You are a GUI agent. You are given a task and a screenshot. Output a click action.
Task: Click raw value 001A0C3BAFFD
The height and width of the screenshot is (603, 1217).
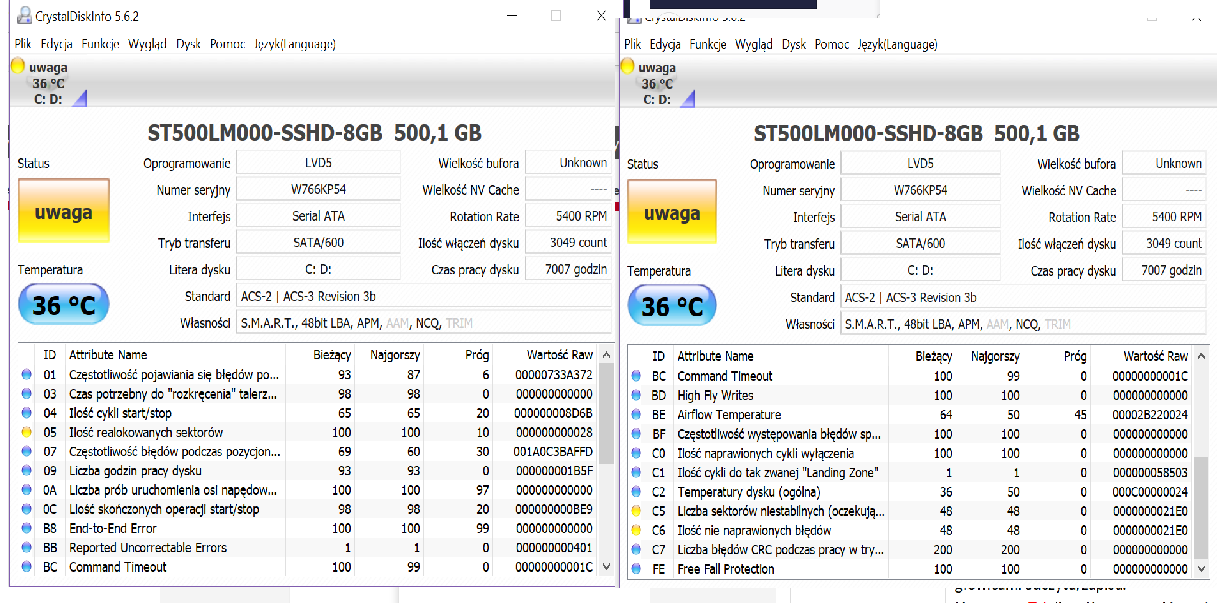554,452
